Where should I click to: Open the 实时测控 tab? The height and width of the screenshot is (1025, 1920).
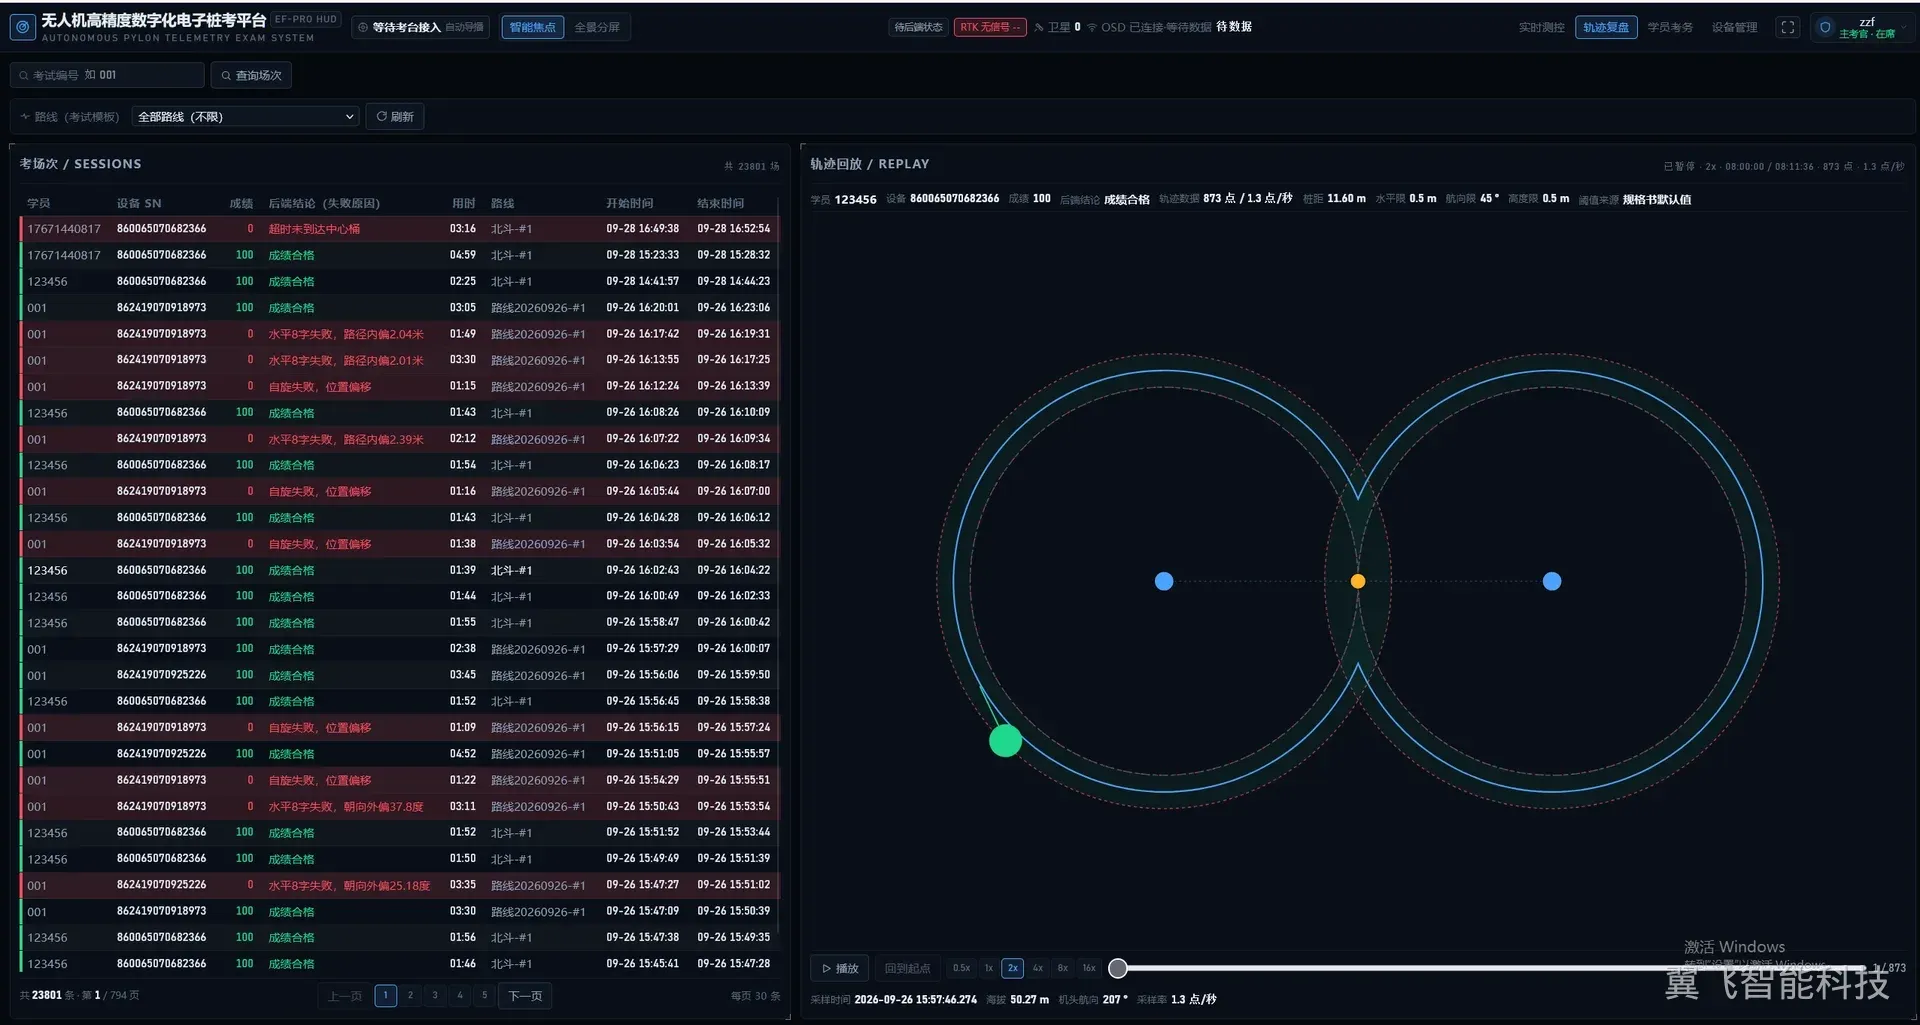1541,28
